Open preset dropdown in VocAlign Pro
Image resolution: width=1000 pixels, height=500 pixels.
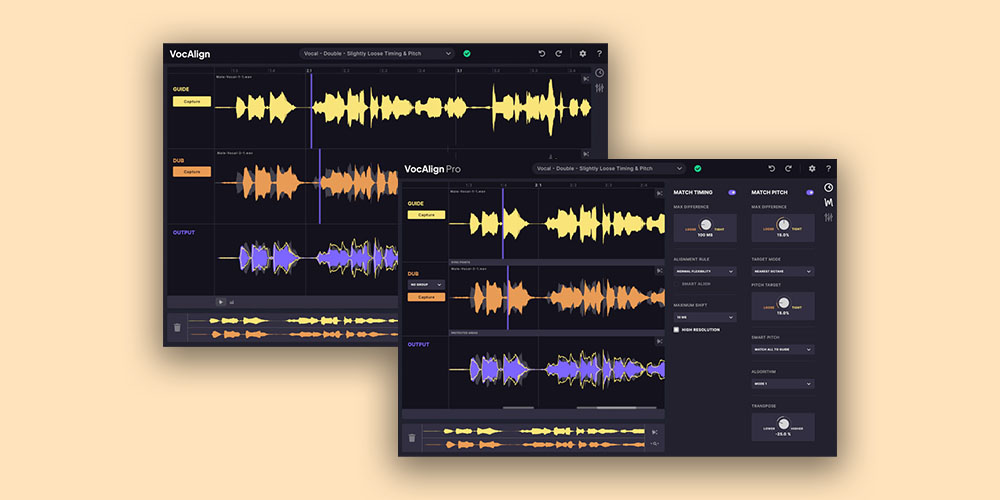(609, 169)
